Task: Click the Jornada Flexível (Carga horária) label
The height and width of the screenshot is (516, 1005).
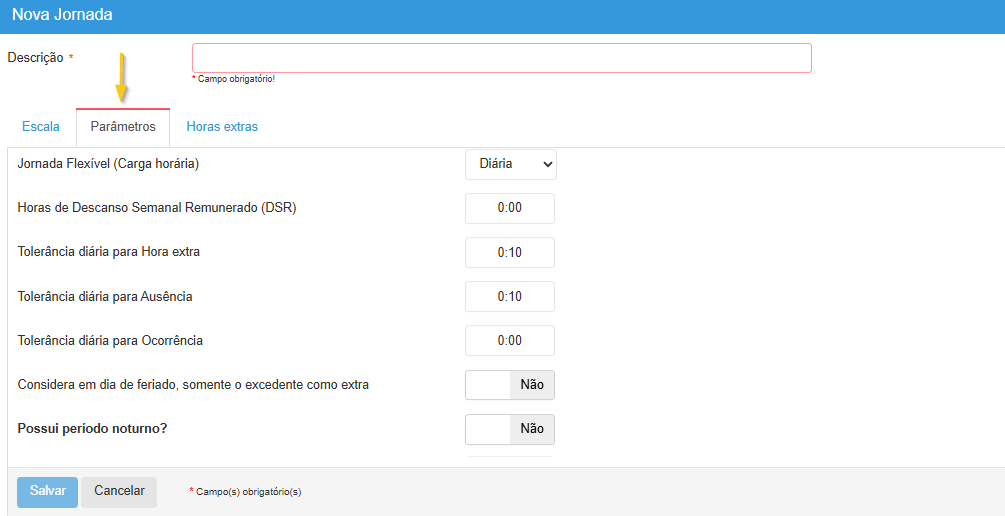Action: (x=116, y=164)
